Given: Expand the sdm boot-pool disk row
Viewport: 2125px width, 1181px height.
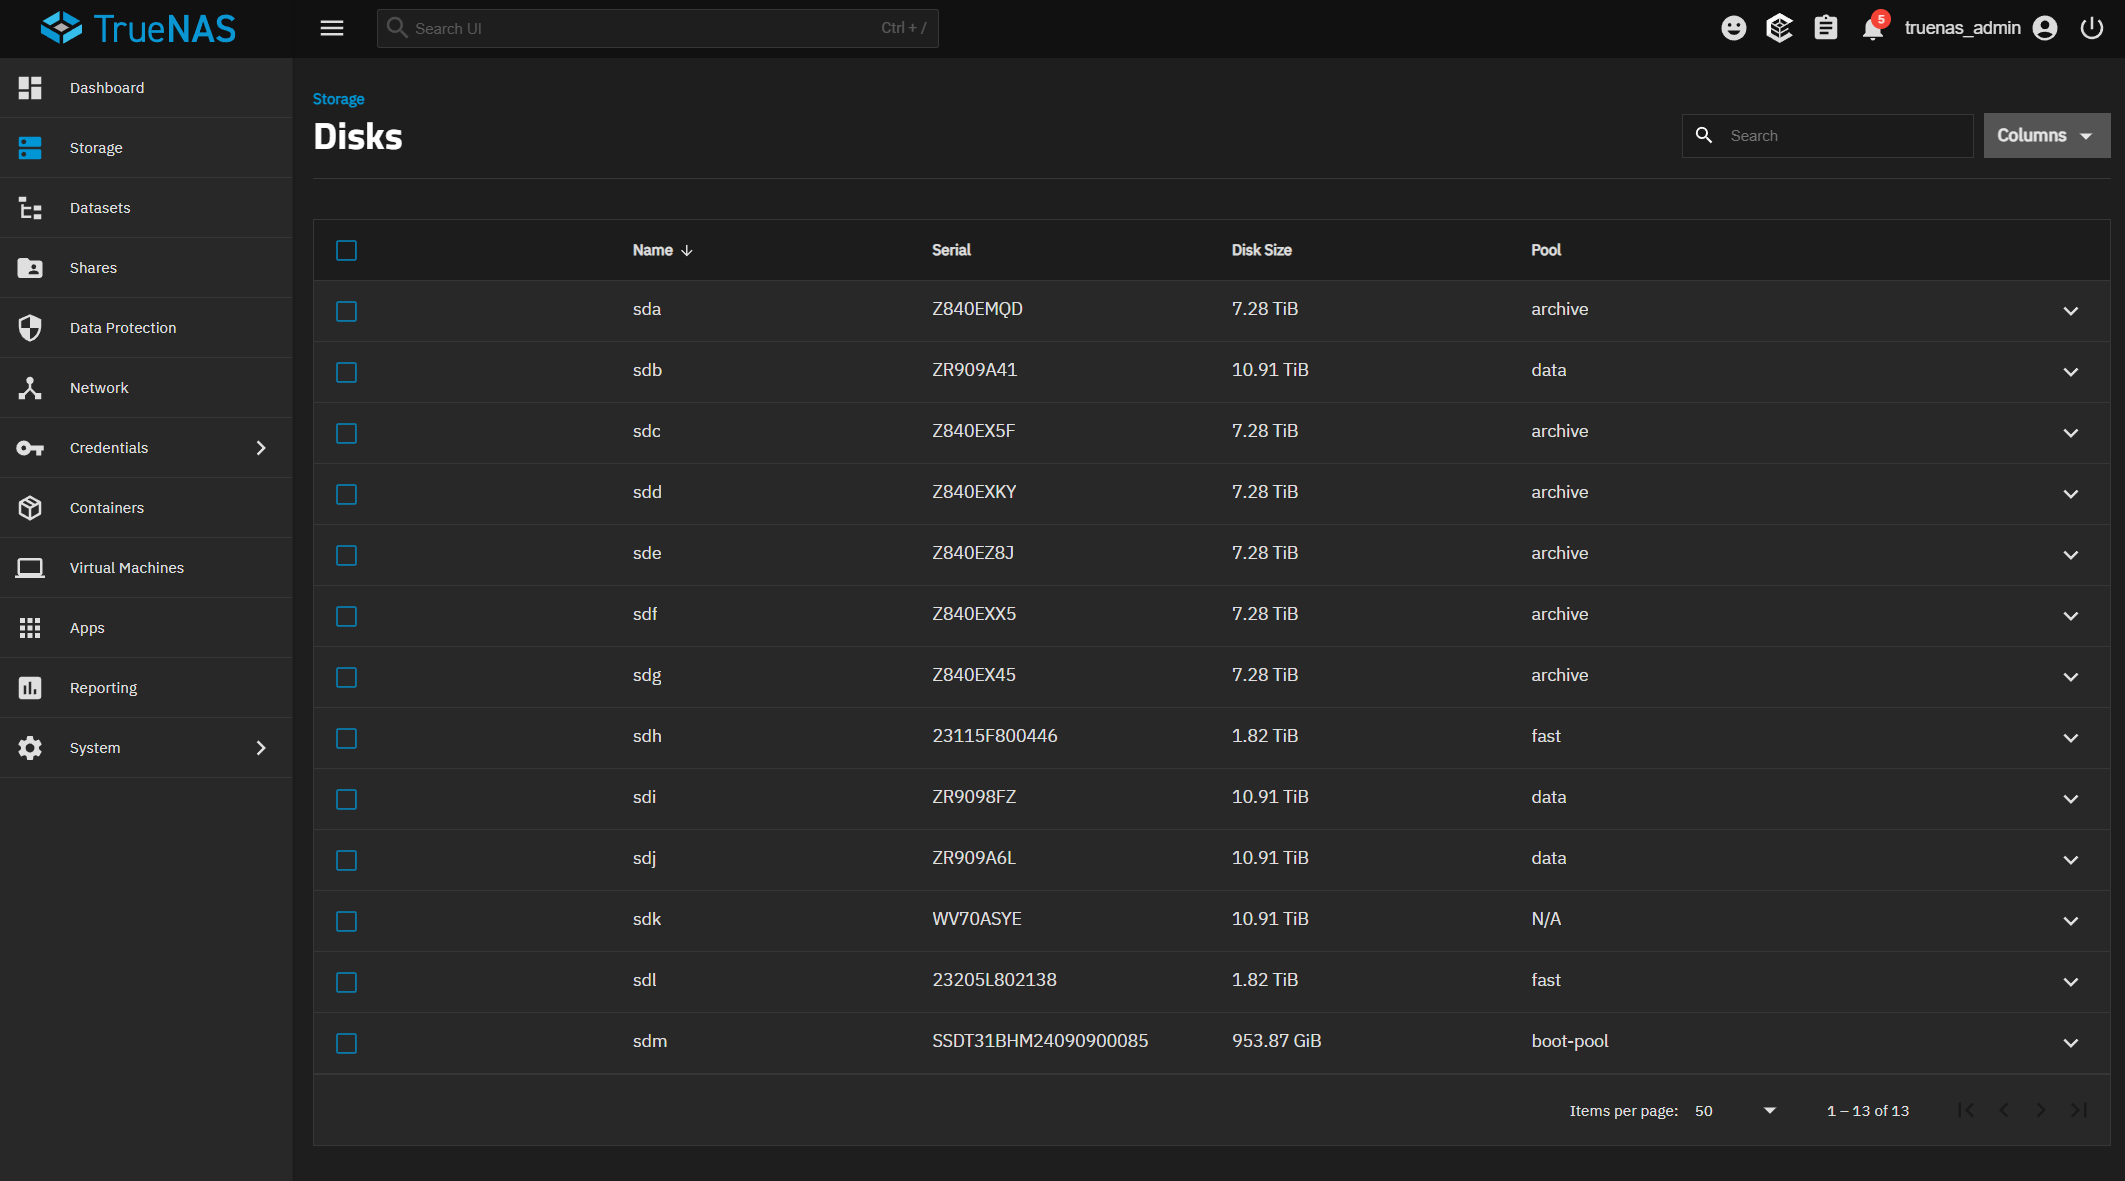Looking at the screenshot, I should [2070, 1043].
